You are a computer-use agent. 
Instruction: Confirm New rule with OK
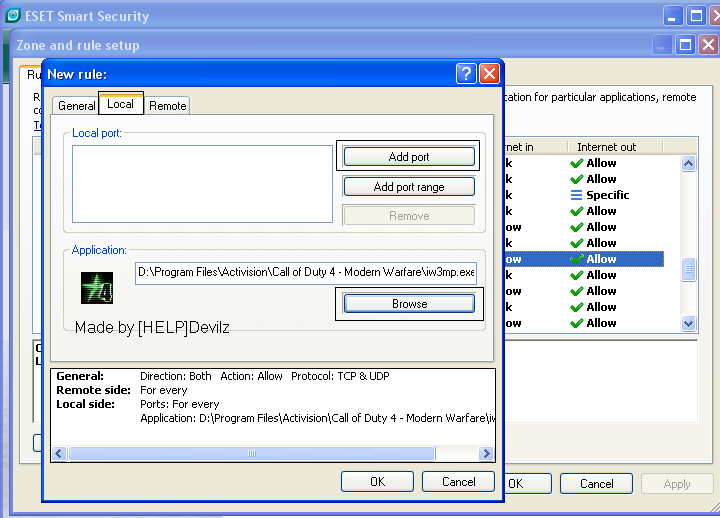coord(377,481)
